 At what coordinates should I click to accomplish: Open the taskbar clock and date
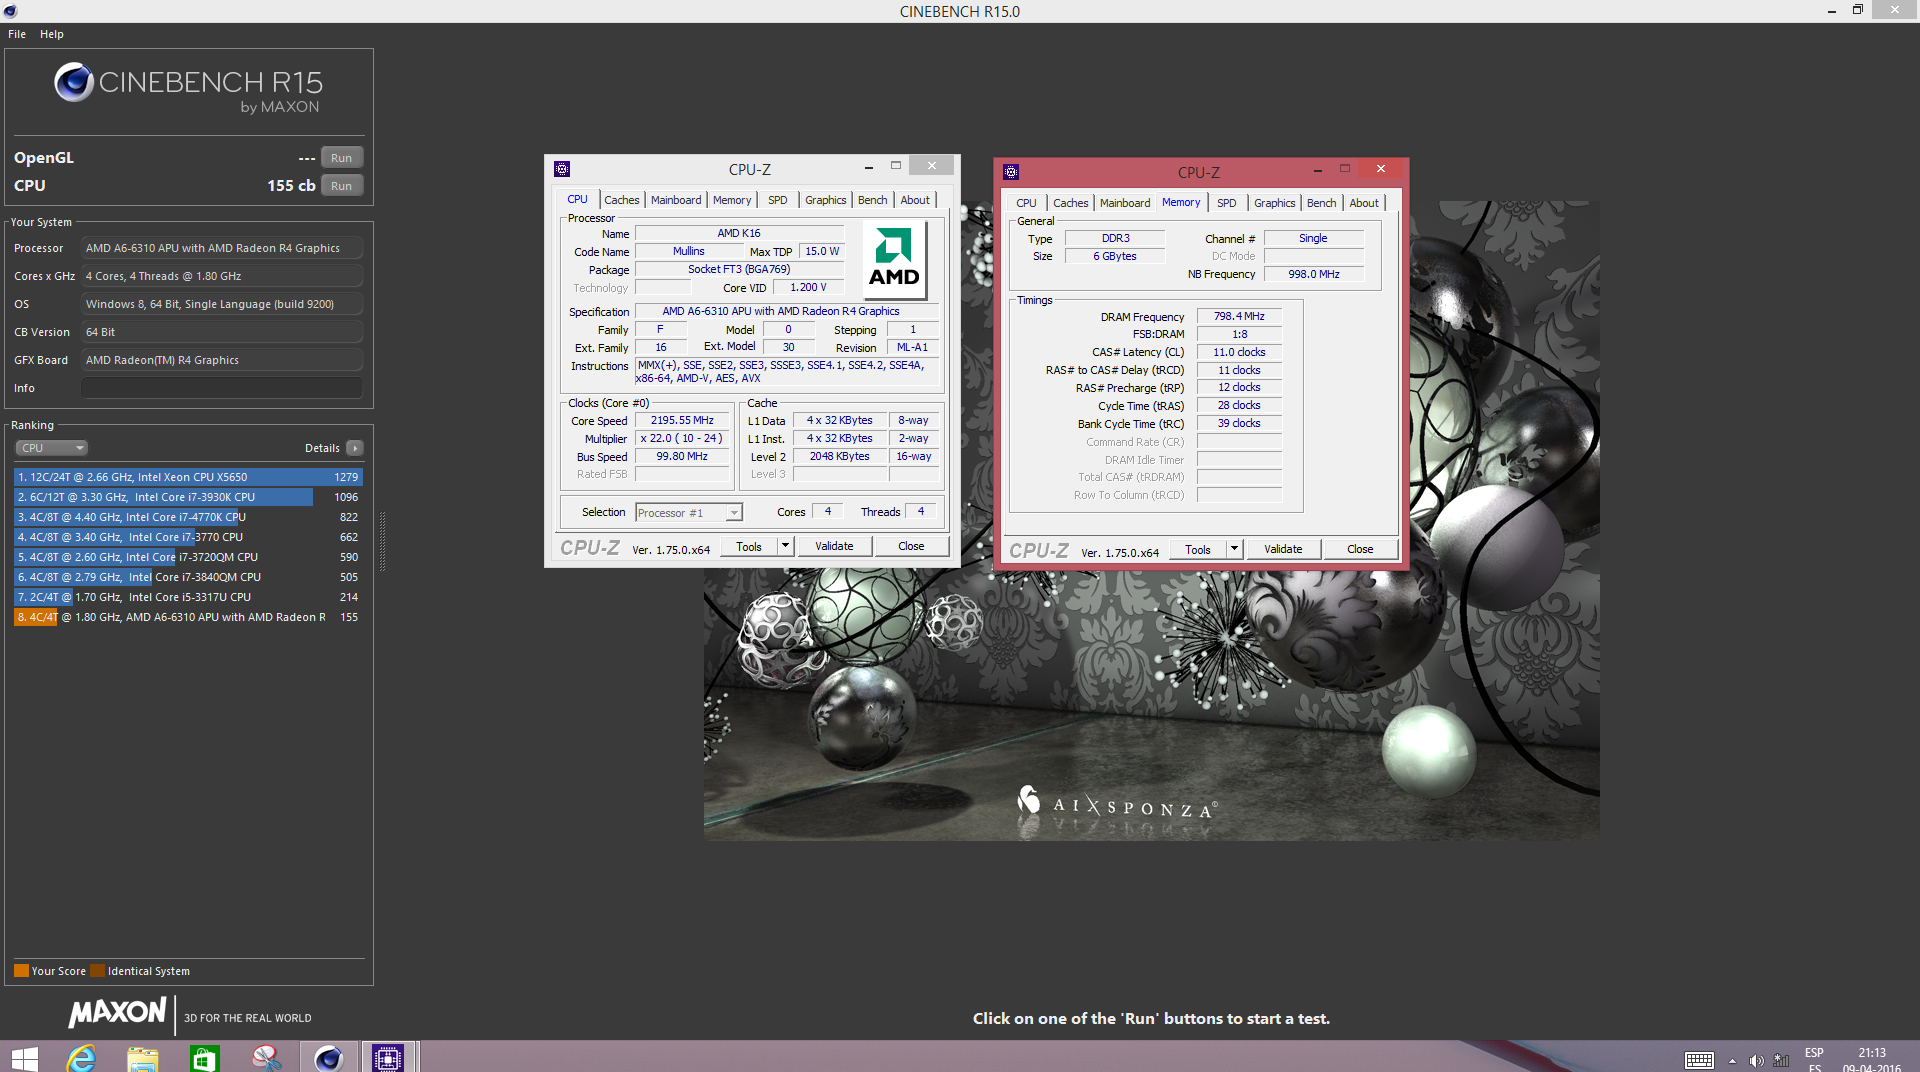tap(1872, 1059)
